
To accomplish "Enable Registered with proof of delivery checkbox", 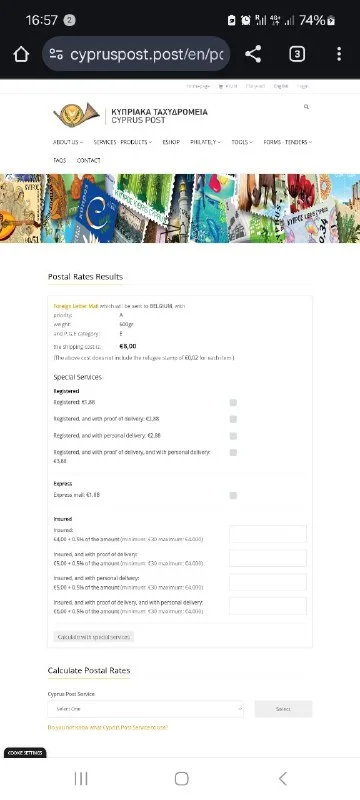I will click(233, 419).
